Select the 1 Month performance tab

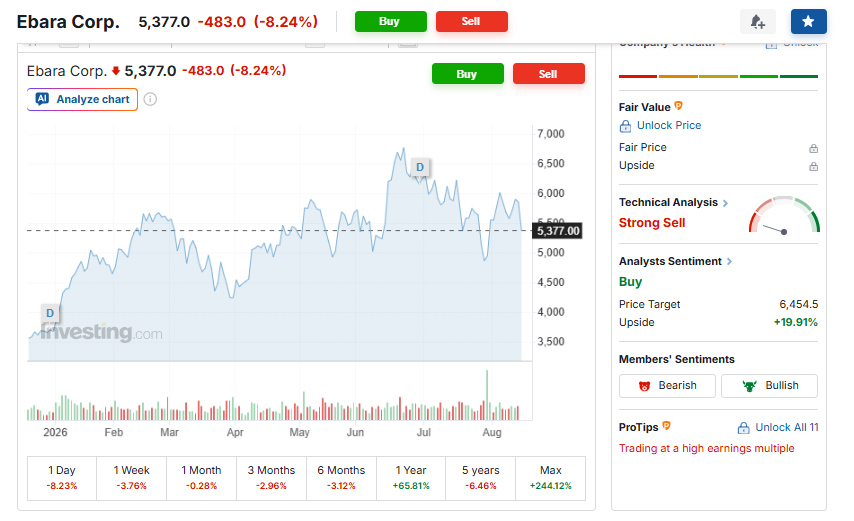201,478
